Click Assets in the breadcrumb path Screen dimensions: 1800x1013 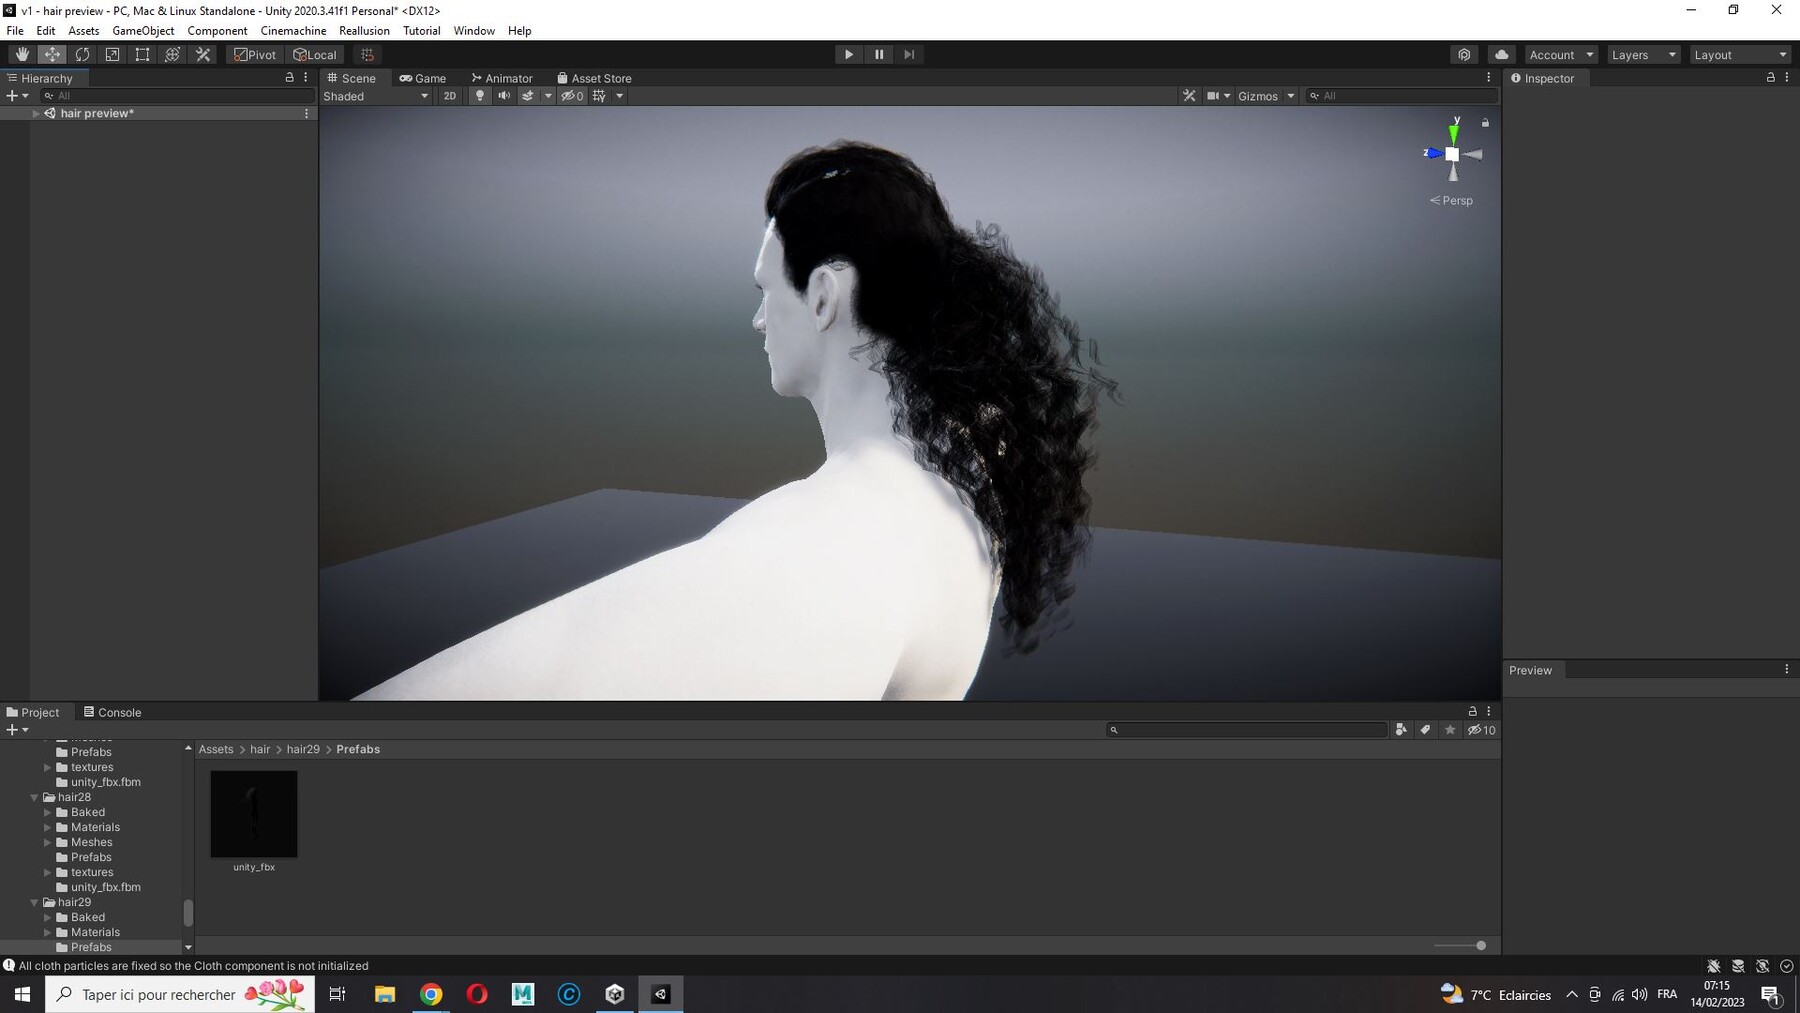(216, 749)
